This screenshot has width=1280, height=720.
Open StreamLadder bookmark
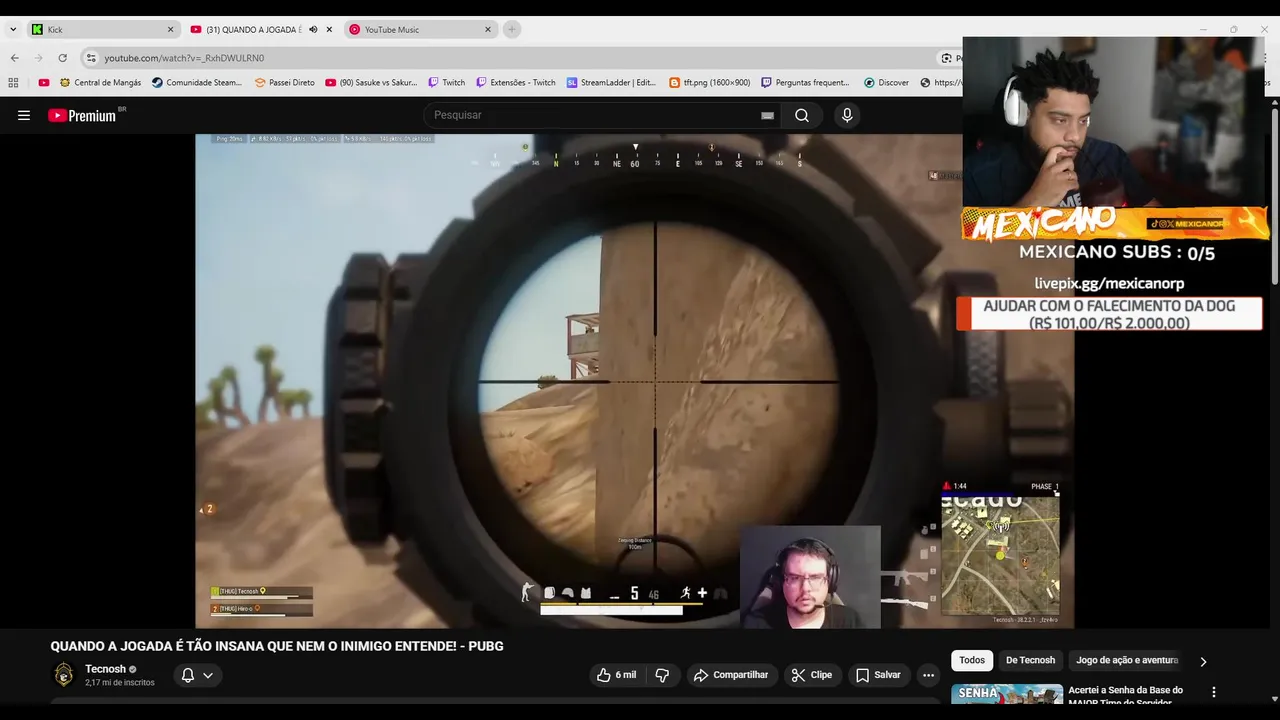click(x=612, y=83)
